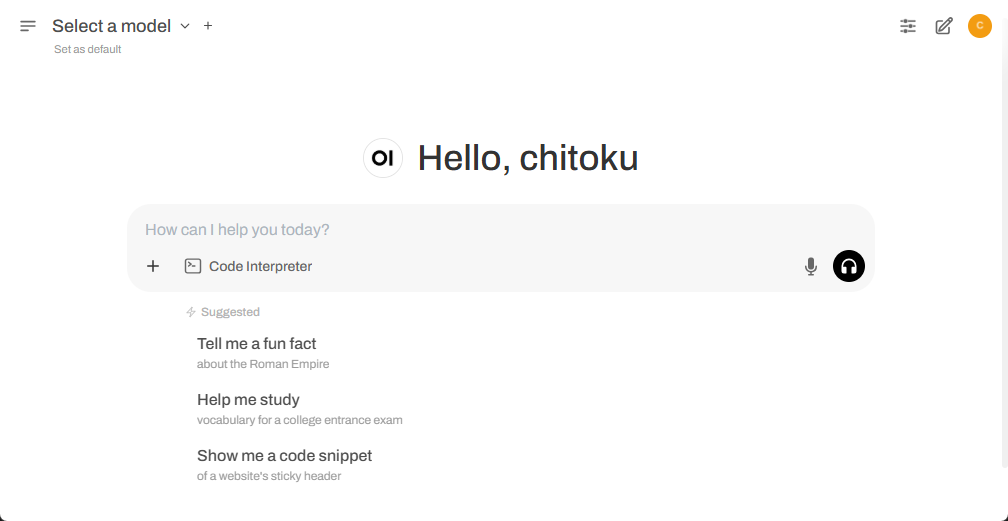
Task: Start voice call with headphones button
Action: point(849,266)
